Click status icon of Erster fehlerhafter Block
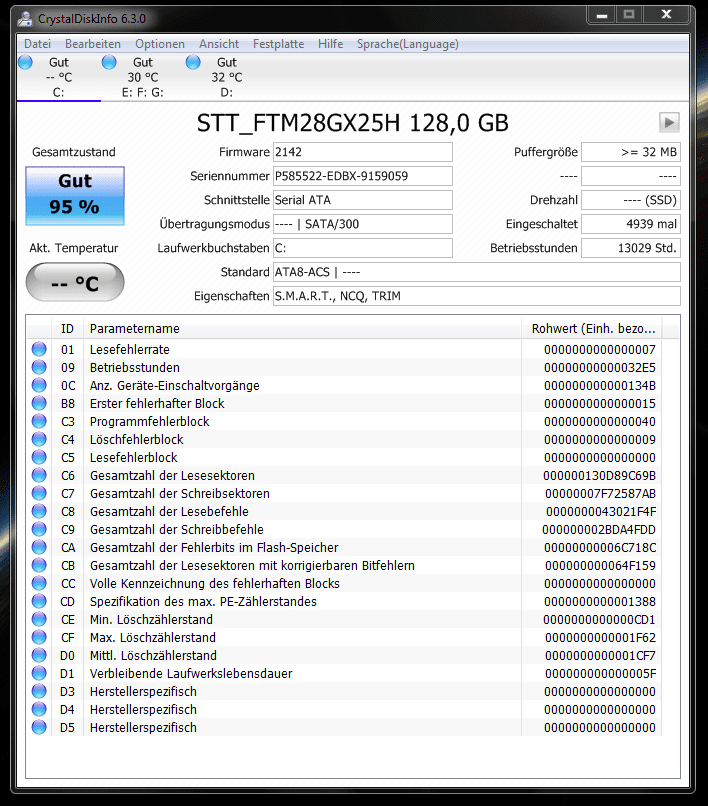This screenshot has height=806, width=708. click(39, 404)
